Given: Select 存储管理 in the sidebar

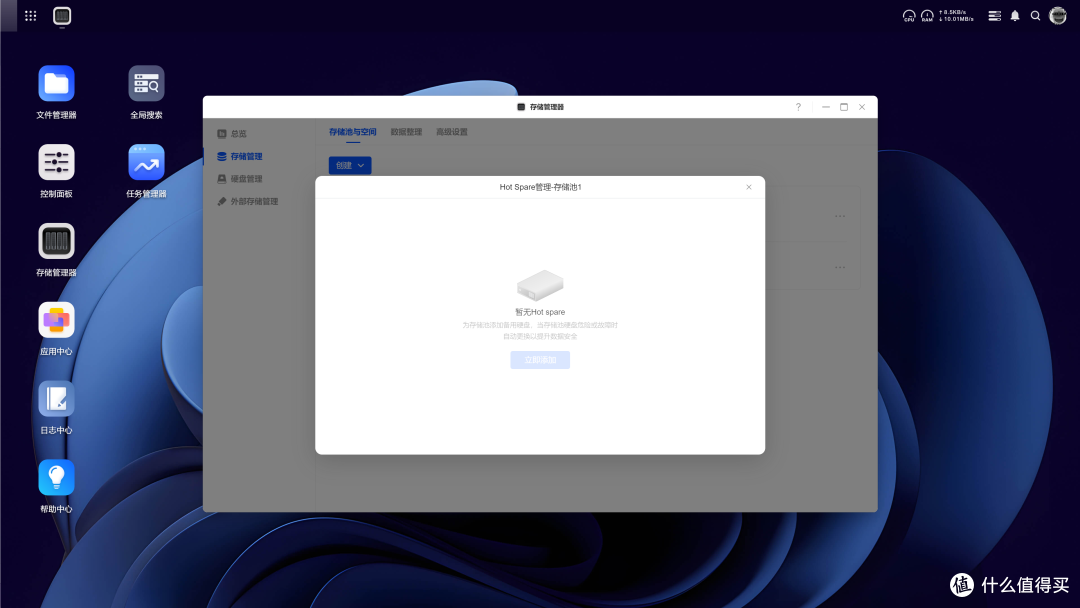Looking at the screenshot, I should point(240,156).
